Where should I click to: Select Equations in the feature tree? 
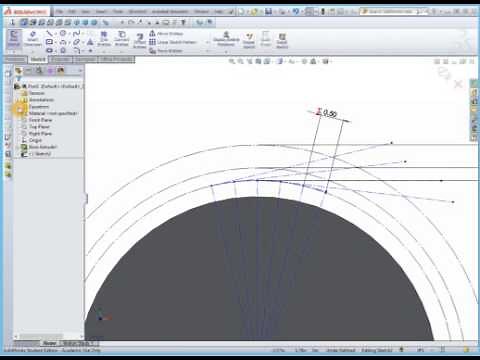pyautogui.click(x=39, y=107)
